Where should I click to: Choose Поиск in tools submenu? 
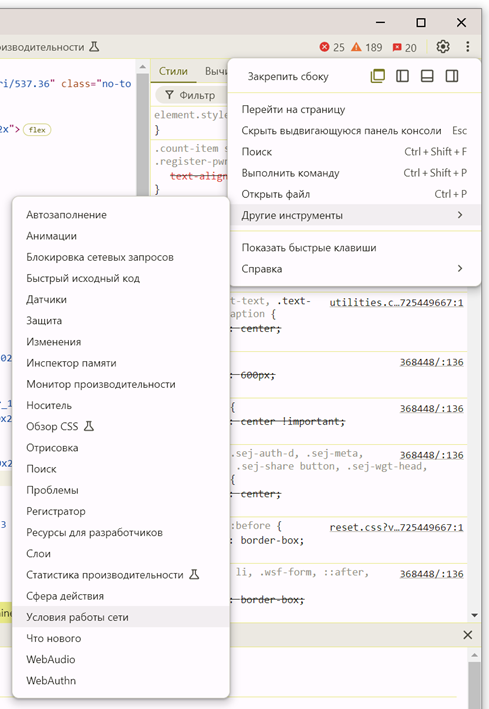click(x=121, y=469)
